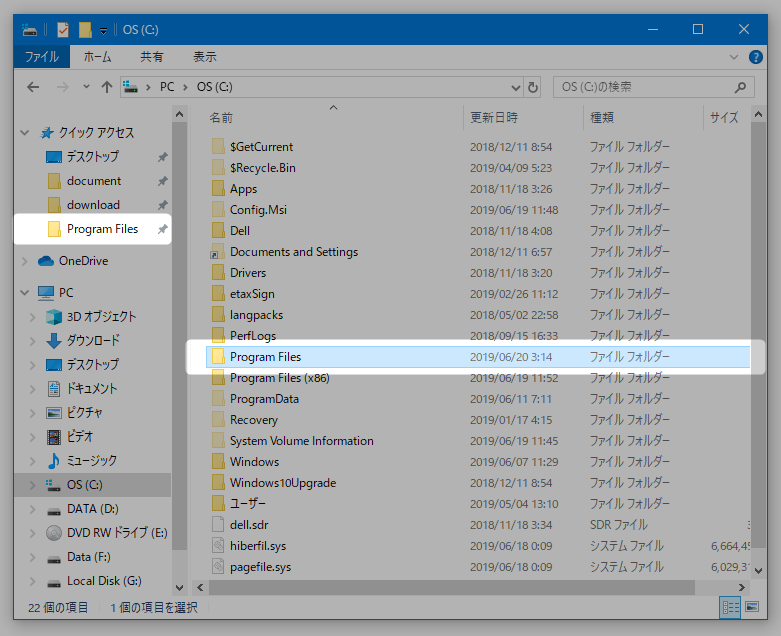Screen dimensions: 781x636
Task: Switch to details view in status bar
Action: click(x=730, y=607)
